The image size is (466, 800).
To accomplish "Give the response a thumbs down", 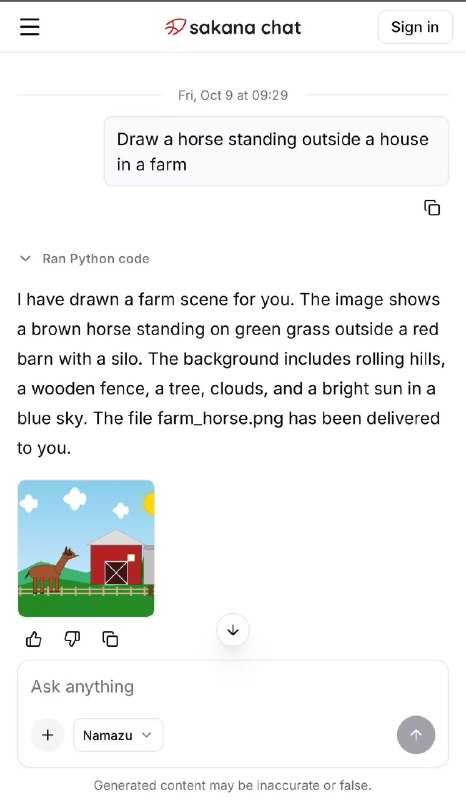I will point(72,639).
